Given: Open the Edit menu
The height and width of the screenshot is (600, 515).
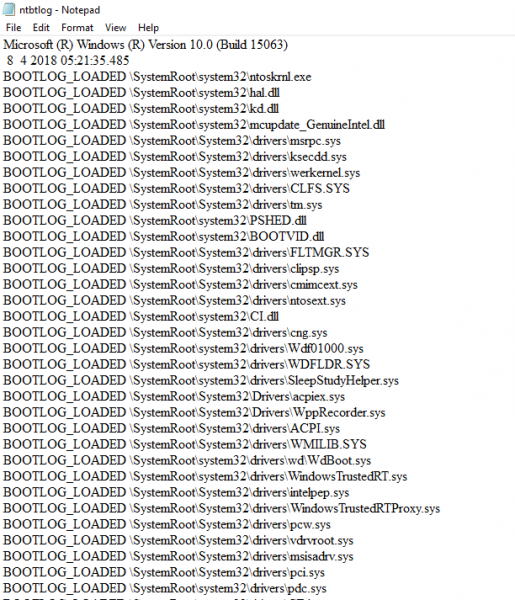Looking at the screenshot, I should click(41, 28).
